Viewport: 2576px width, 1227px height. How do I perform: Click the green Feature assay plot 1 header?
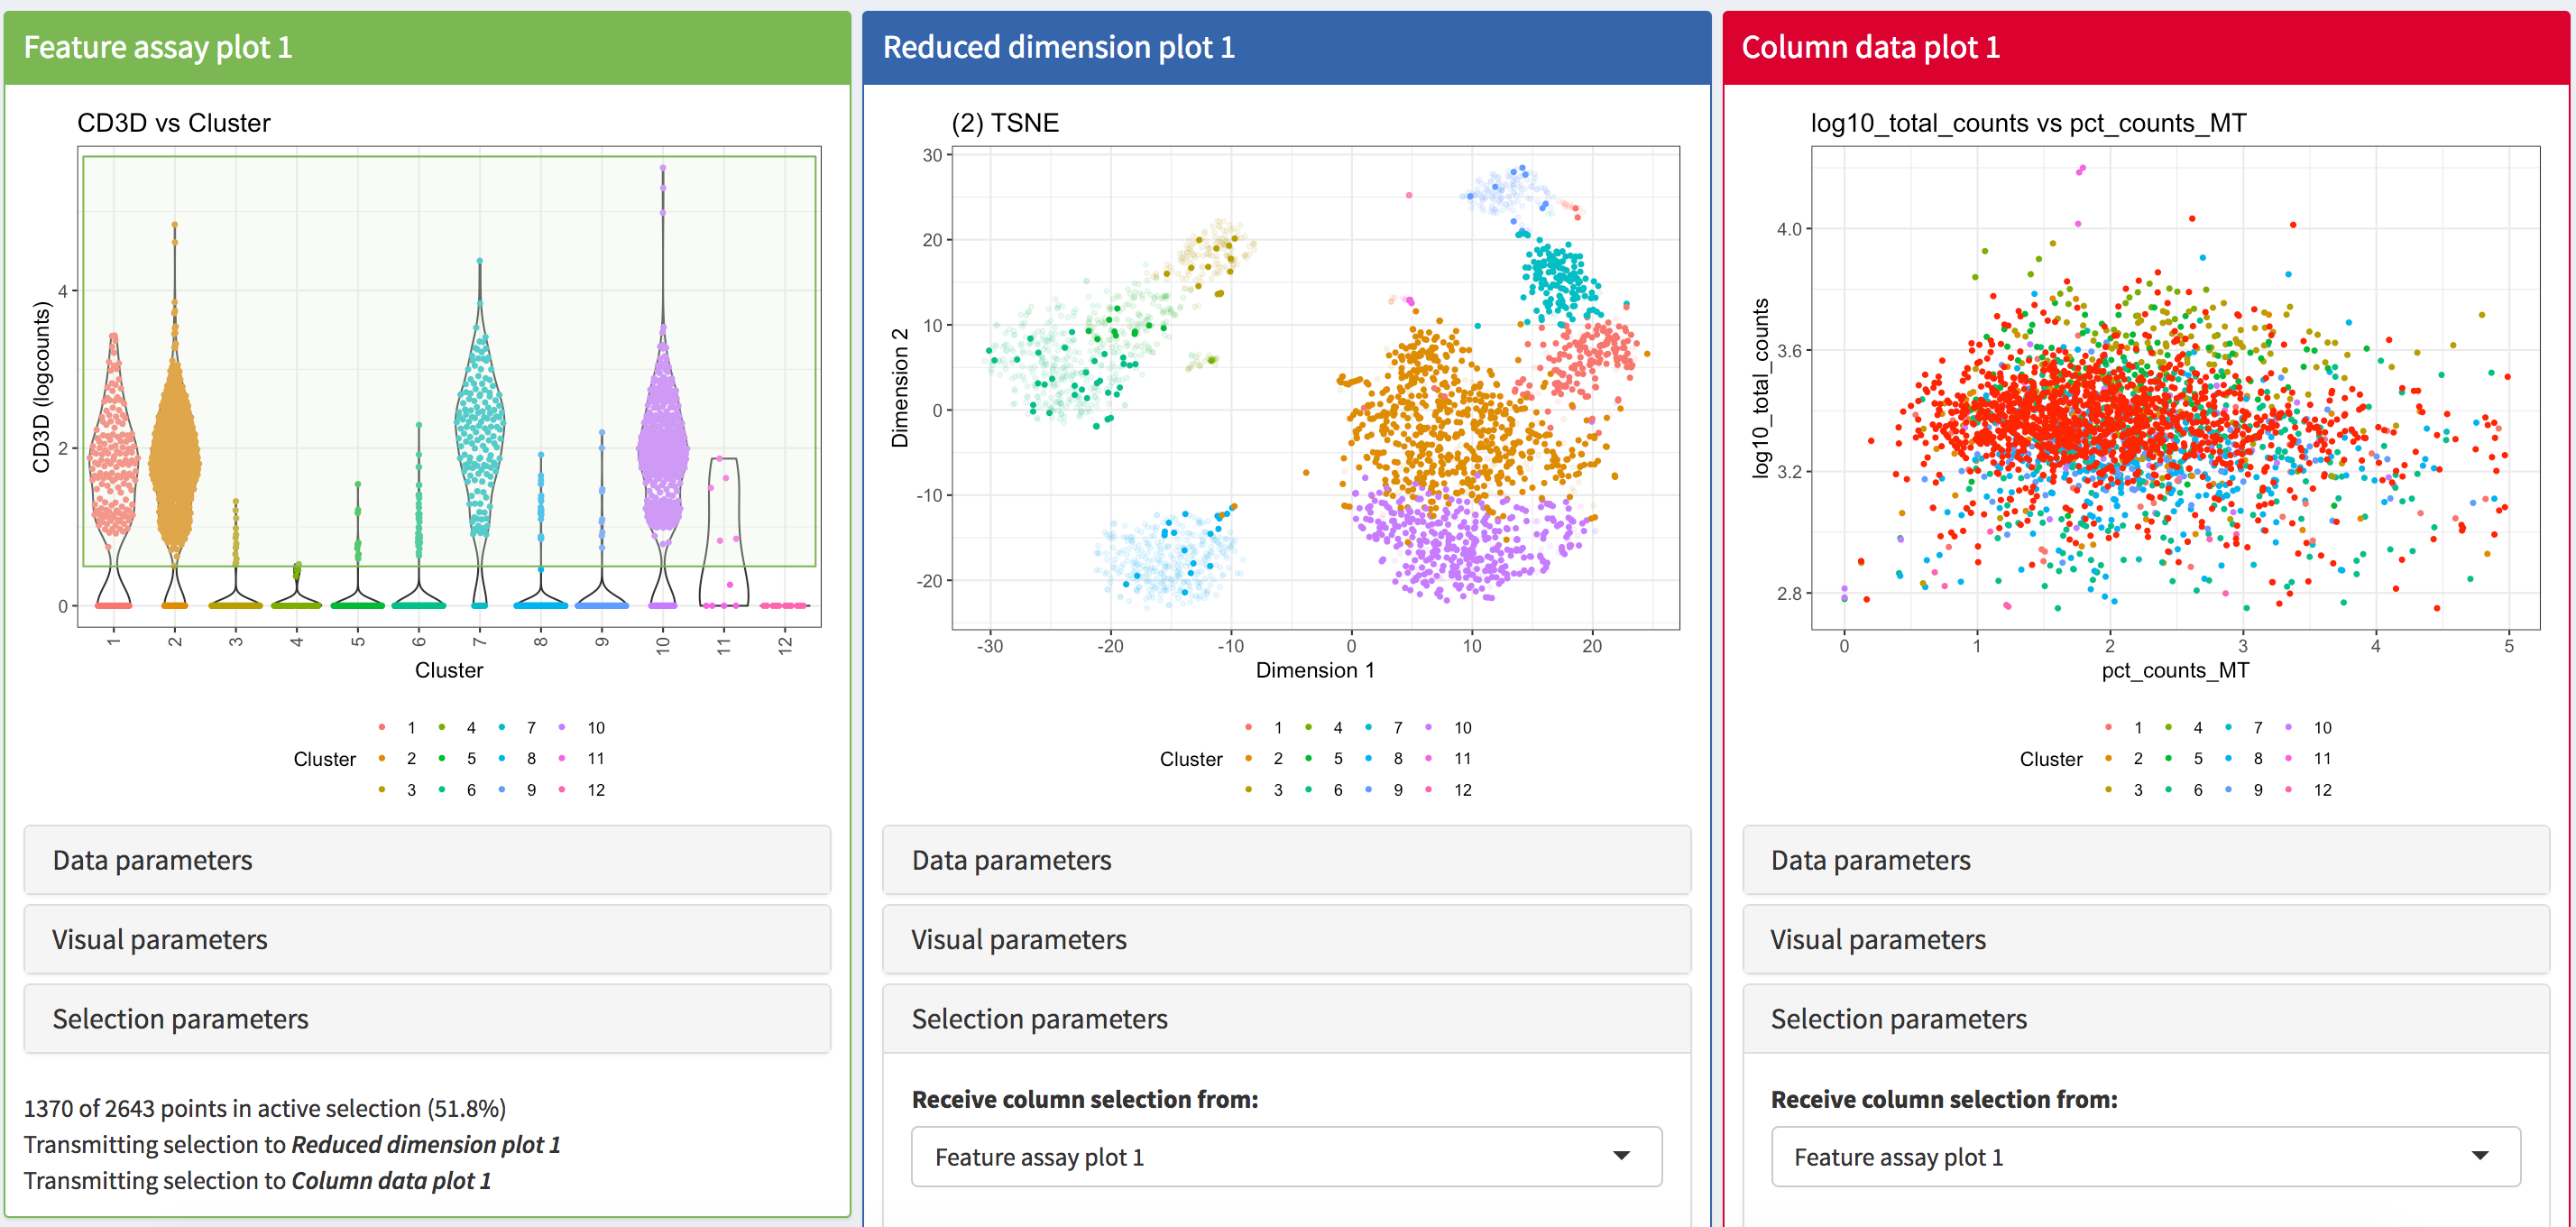coord(427,47)
